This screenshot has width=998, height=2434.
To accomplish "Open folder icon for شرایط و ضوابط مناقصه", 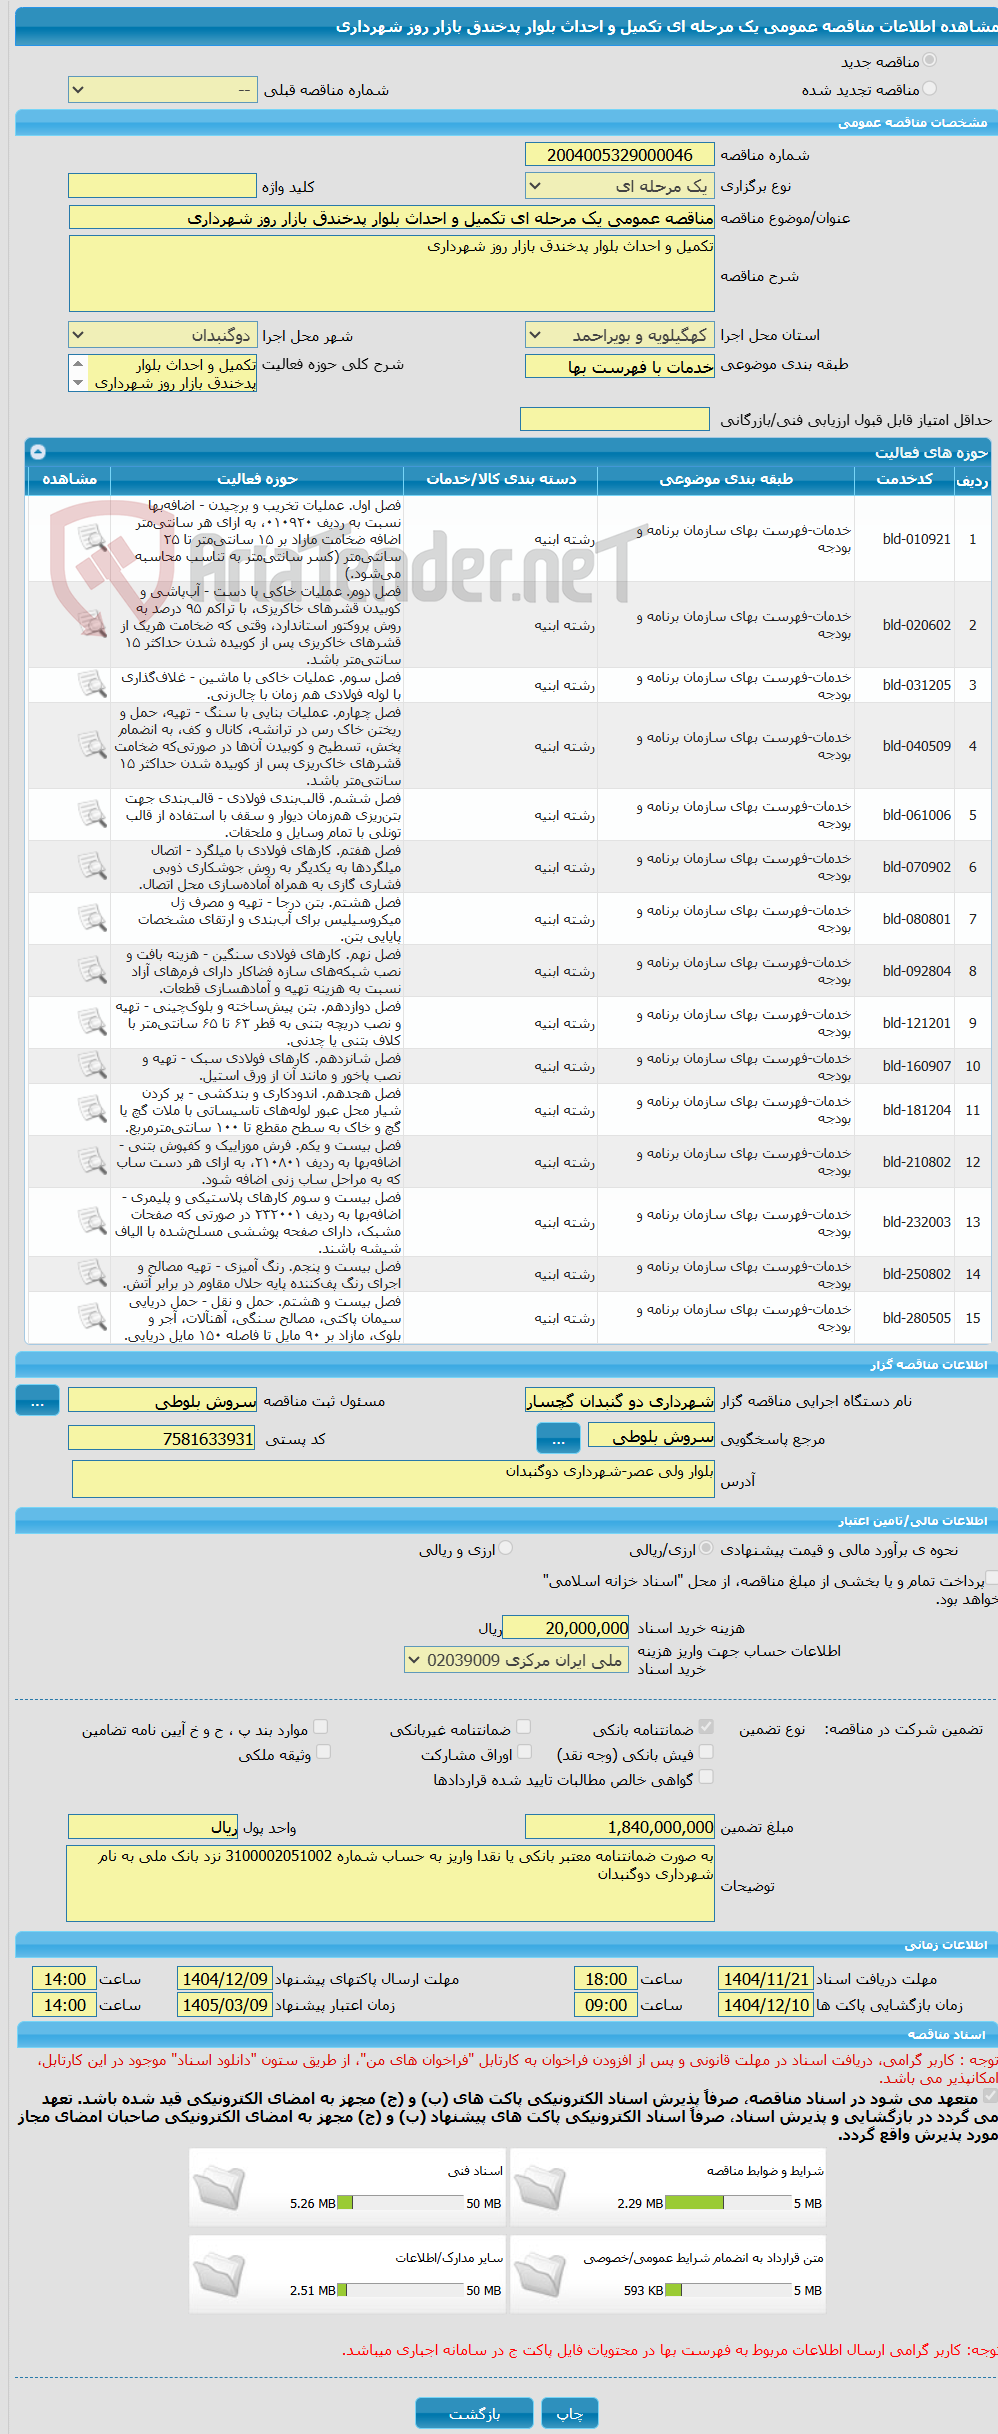I will [x=540, y=2187].
